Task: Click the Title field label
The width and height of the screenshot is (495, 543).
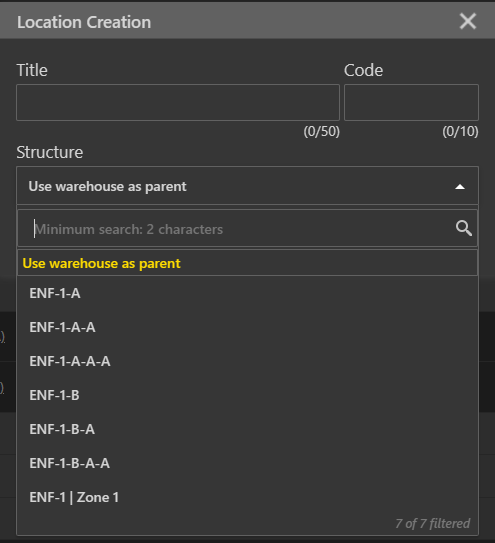Action: 32,70
